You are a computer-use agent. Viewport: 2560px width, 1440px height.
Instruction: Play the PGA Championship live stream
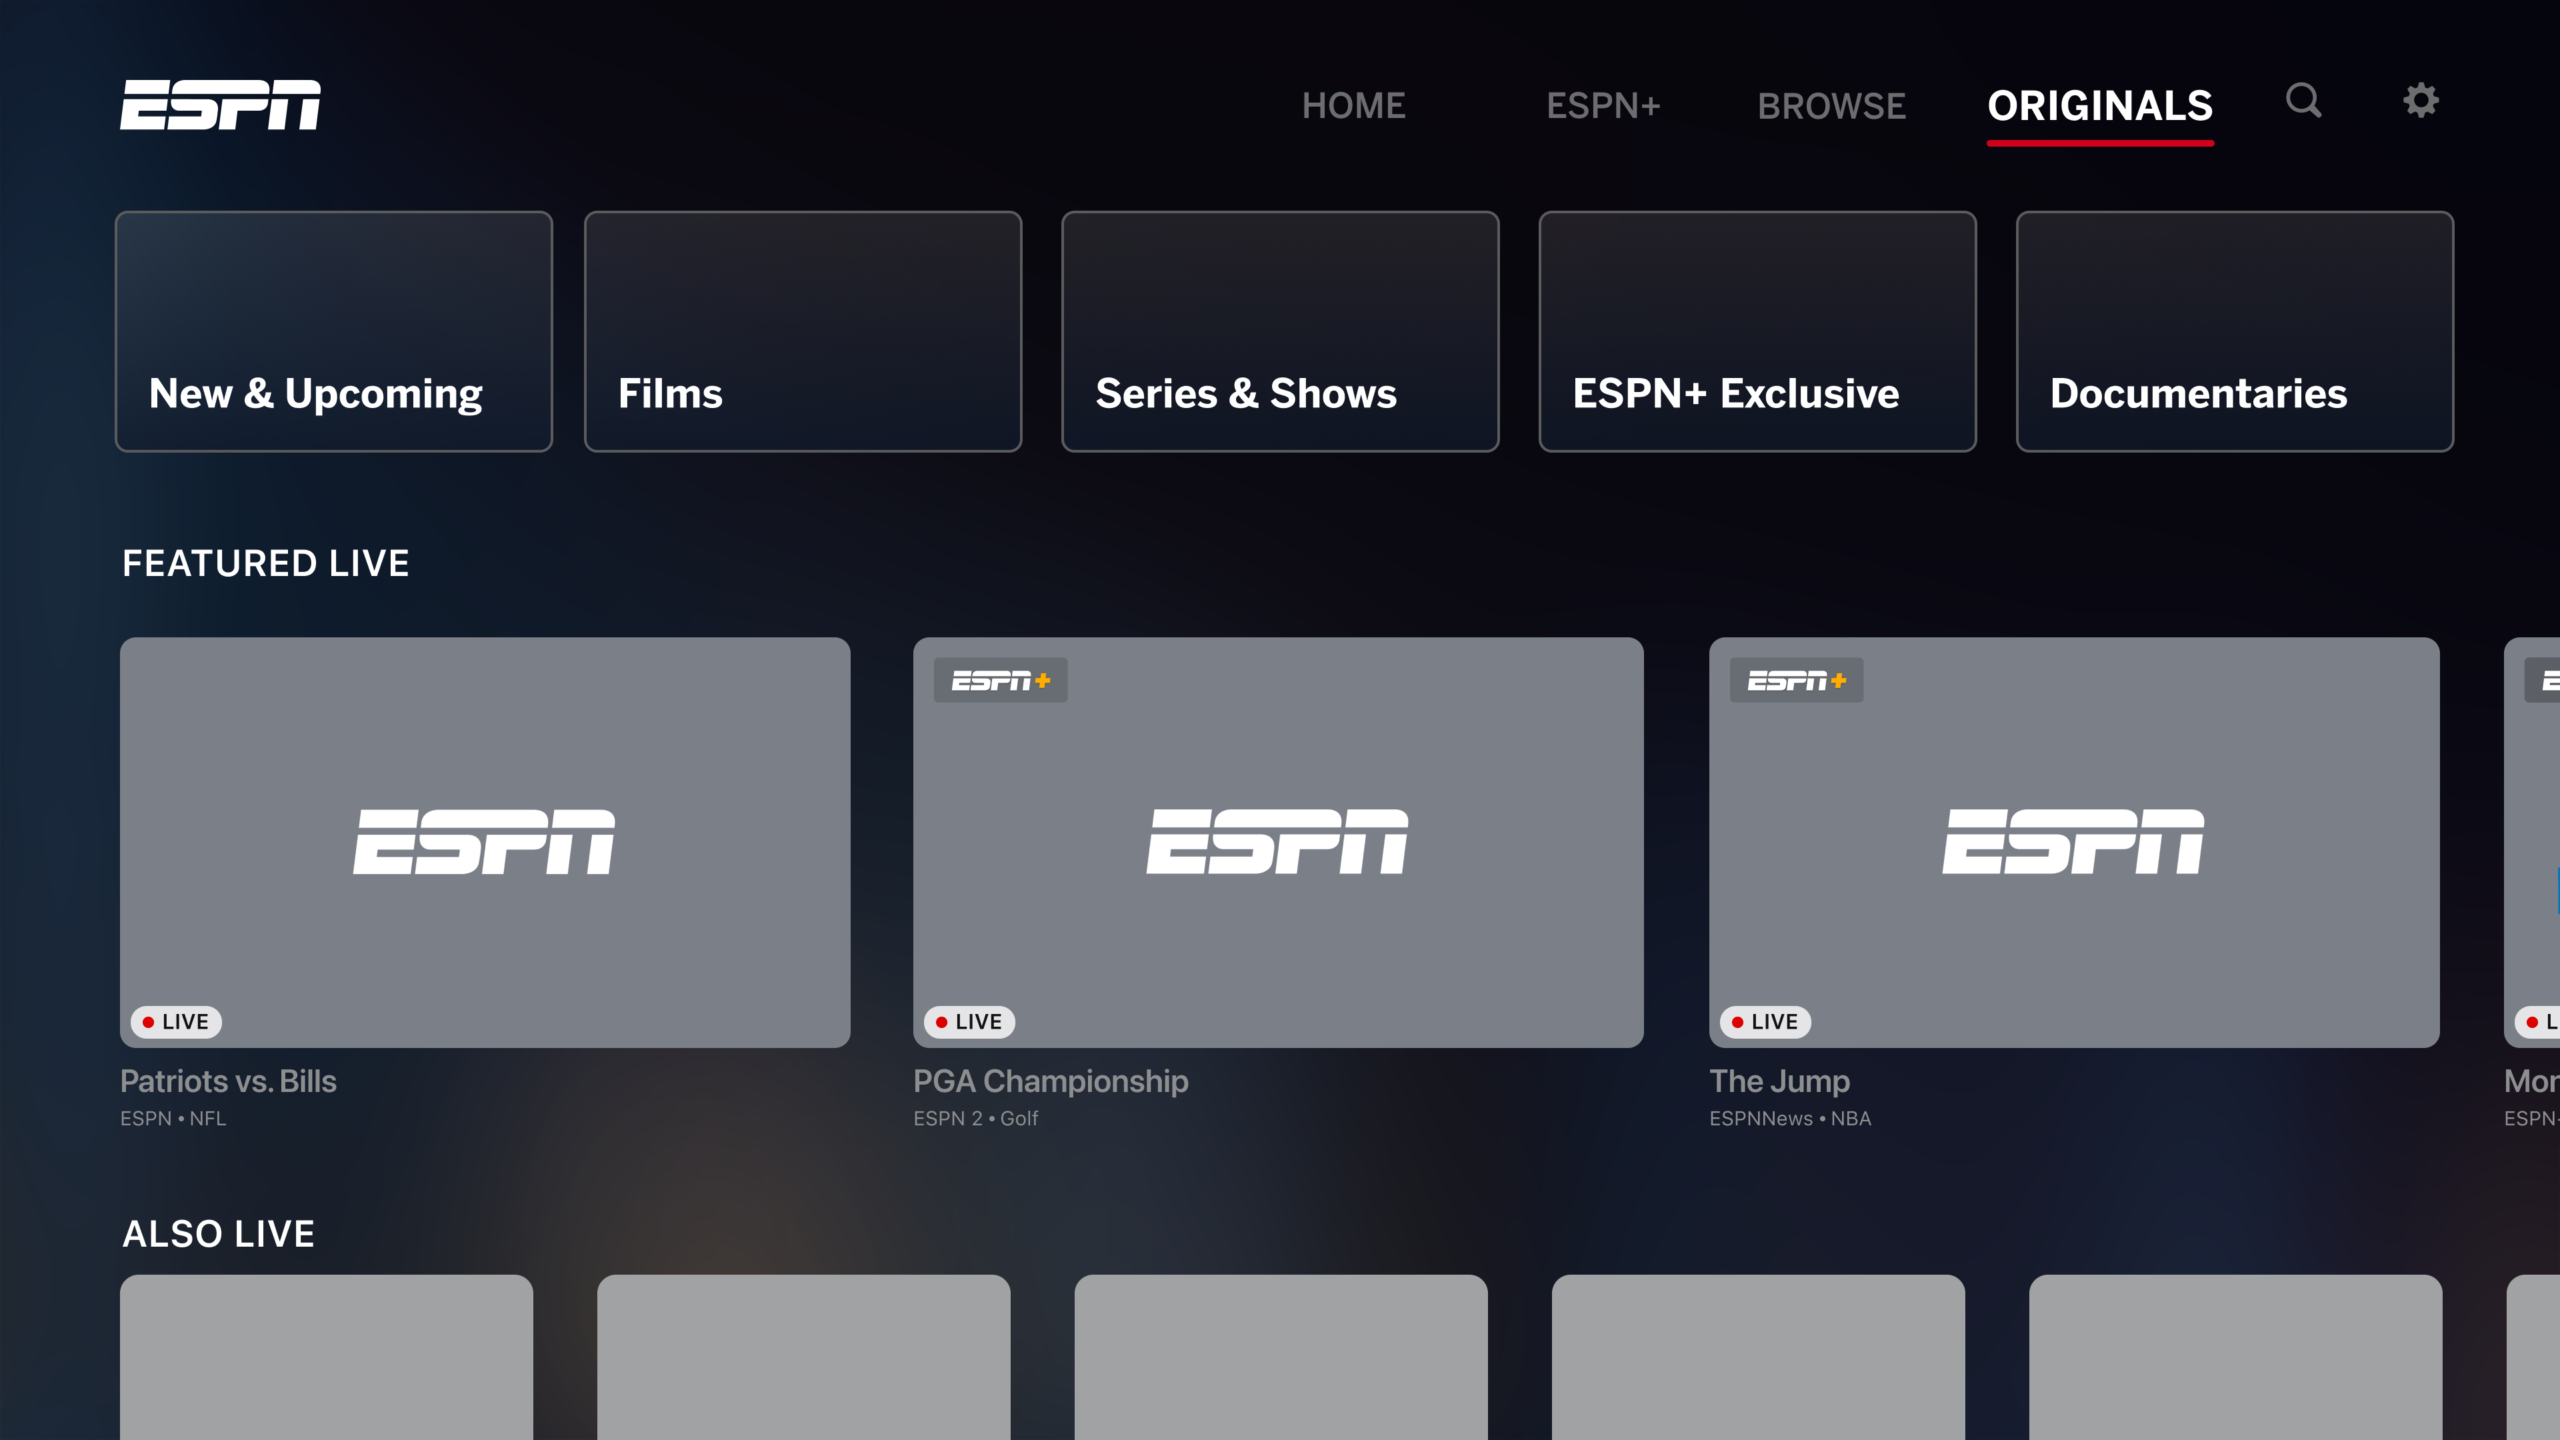tap(1278, 842)
